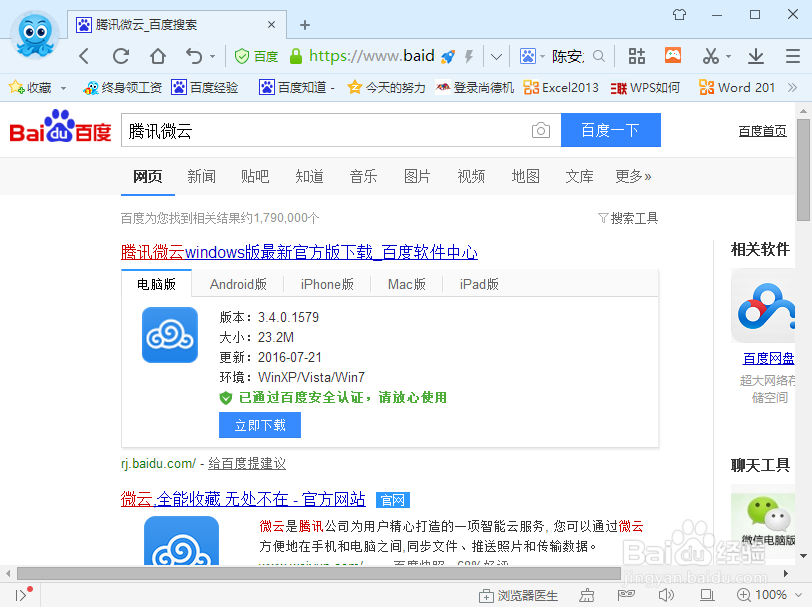Open the apps grid extension icon

(x=636, y=56)
